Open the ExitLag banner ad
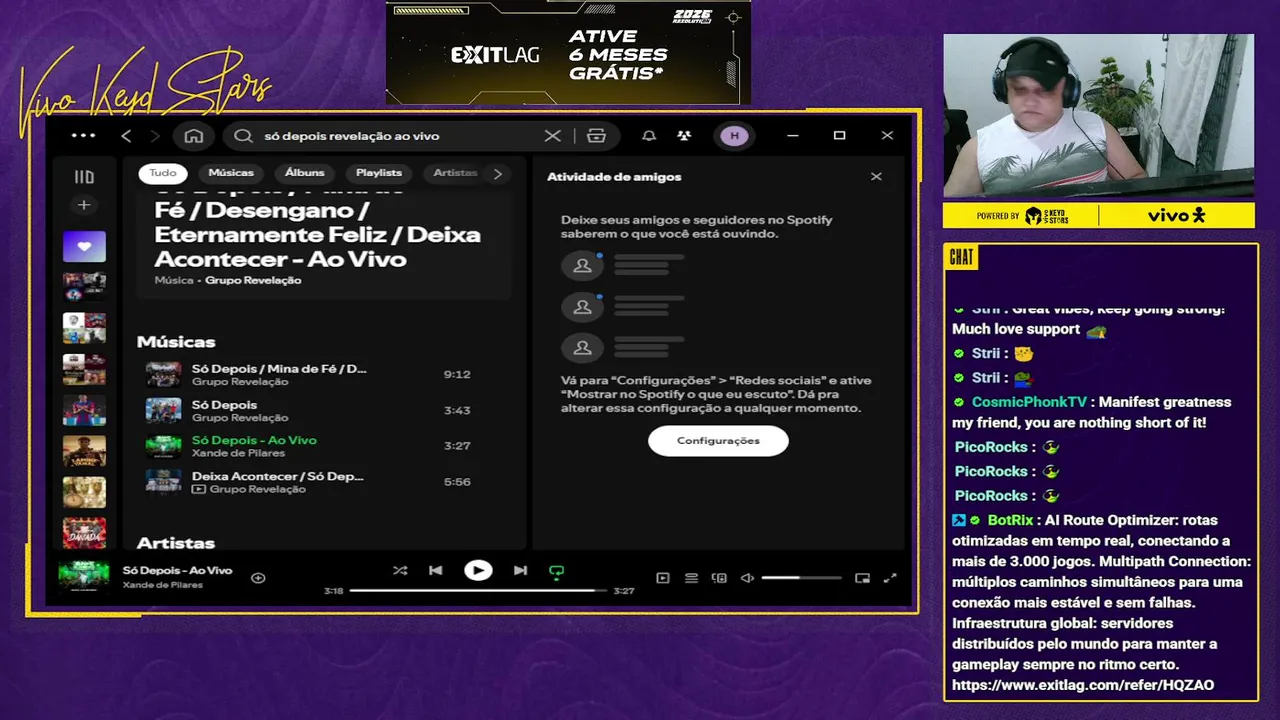The height and width of the screenshot is (720, 1280). click(568, 52)
